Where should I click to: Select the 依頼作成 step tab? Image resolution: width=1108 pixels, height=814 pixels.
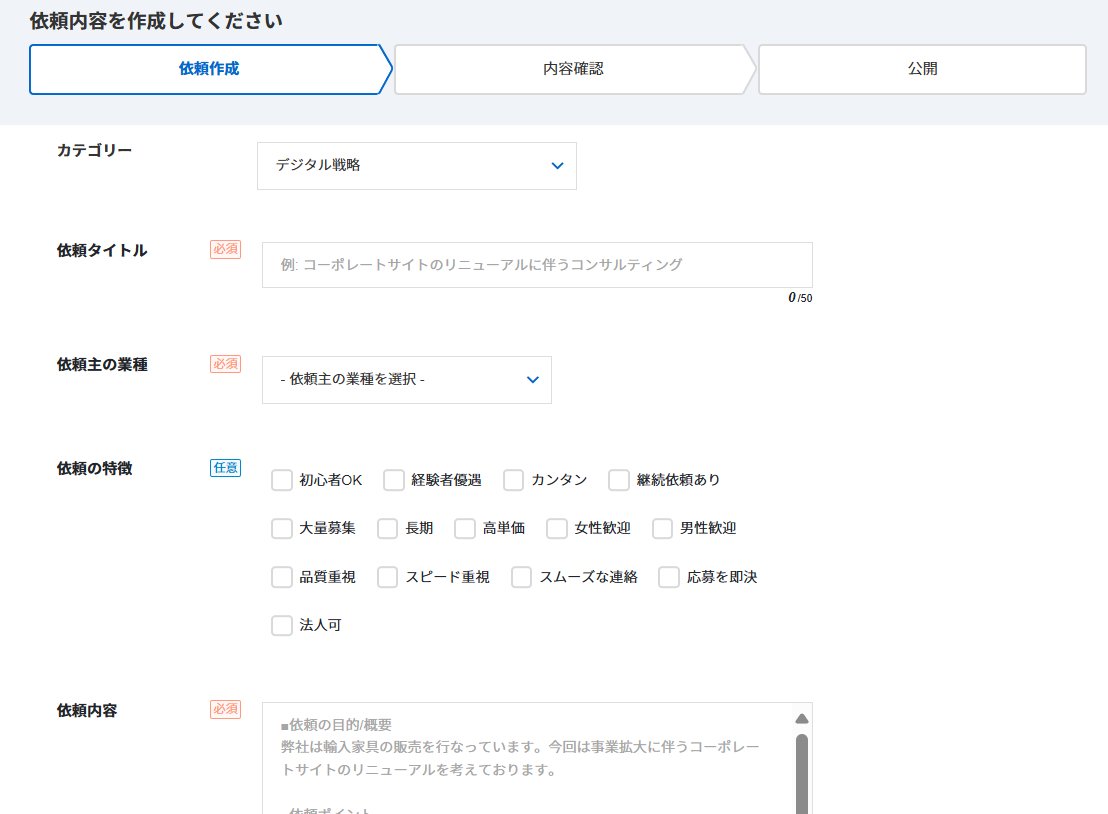209,69
